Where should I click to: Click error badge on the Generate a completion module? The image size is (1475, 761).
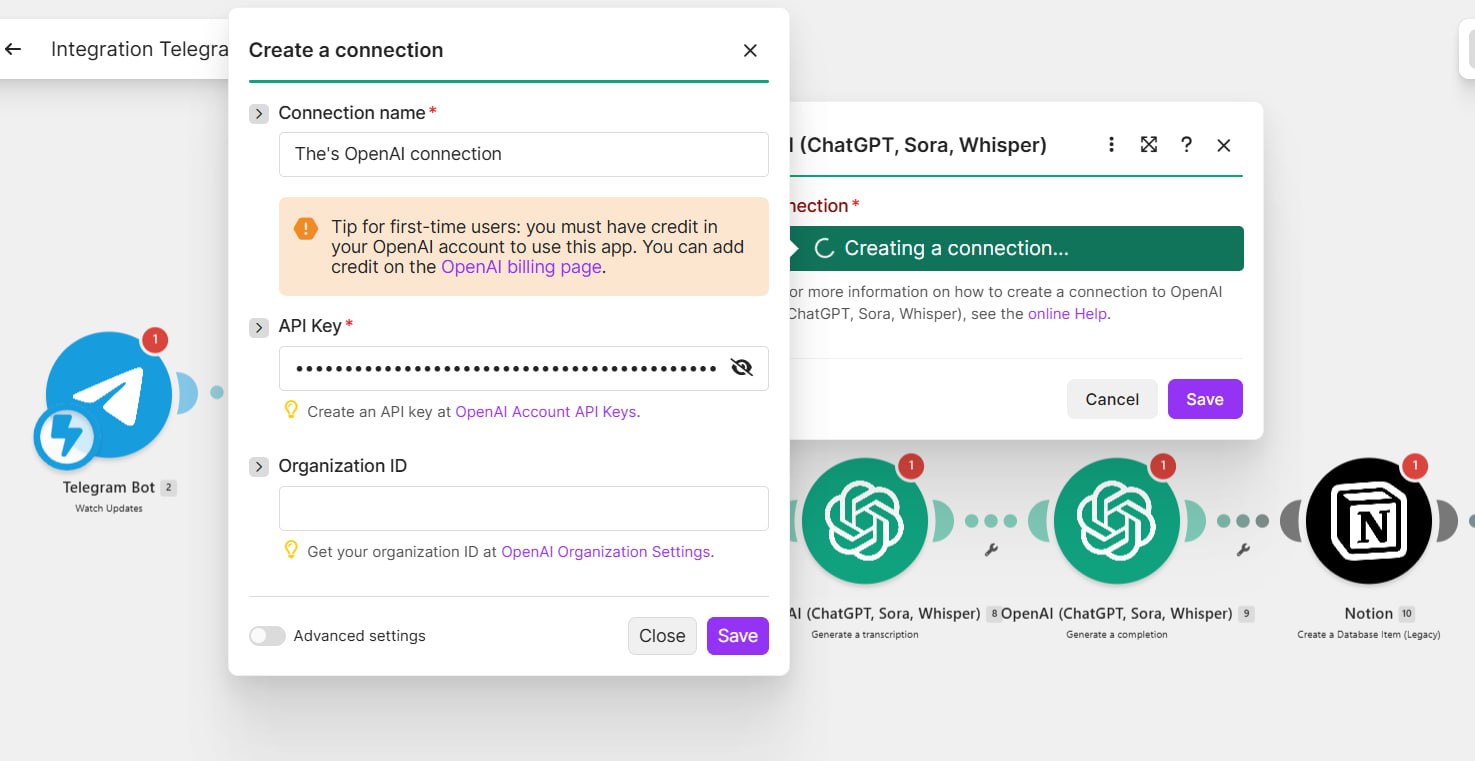(1162, 466)
